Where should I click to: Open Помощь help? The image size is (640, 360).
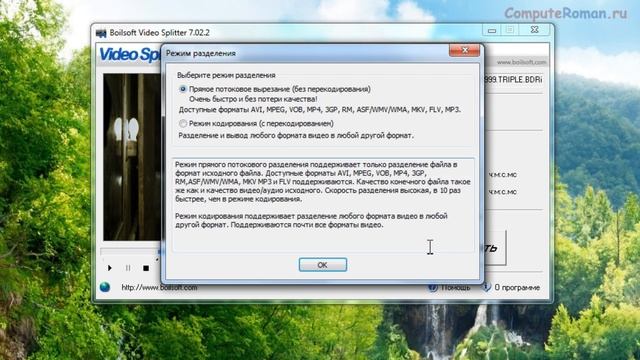(450, 287)
